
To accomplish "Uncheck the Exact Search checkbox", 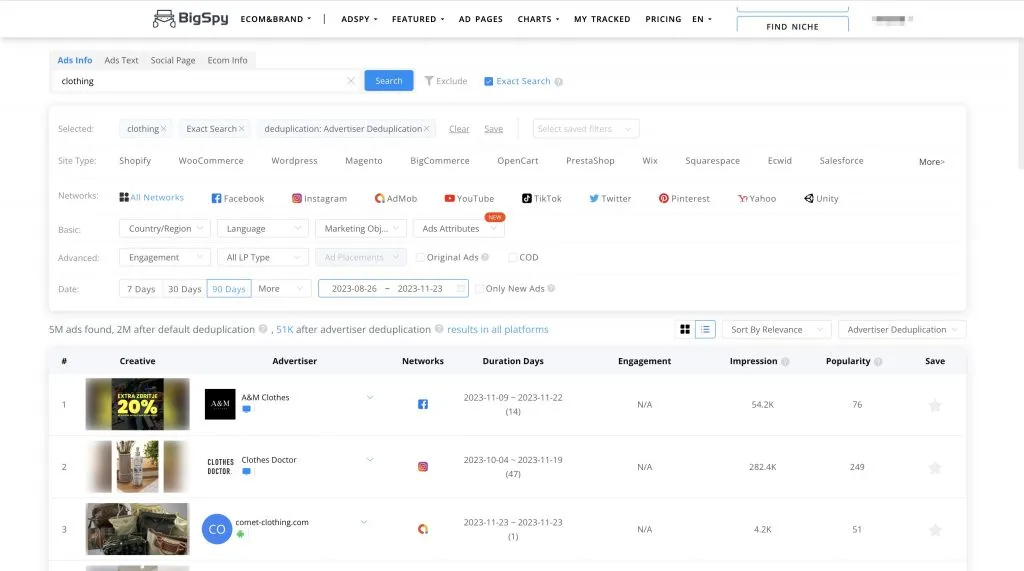I will 488,81.
